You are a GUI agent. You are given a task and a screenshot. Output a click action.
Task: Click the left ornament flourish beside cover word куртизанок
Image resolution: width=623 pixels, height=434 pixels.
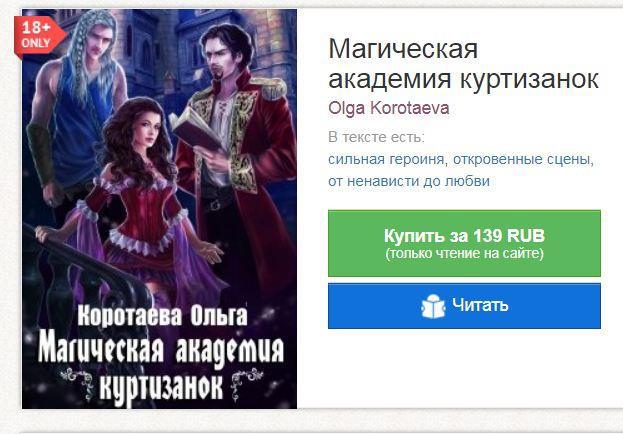coord(76,378)
